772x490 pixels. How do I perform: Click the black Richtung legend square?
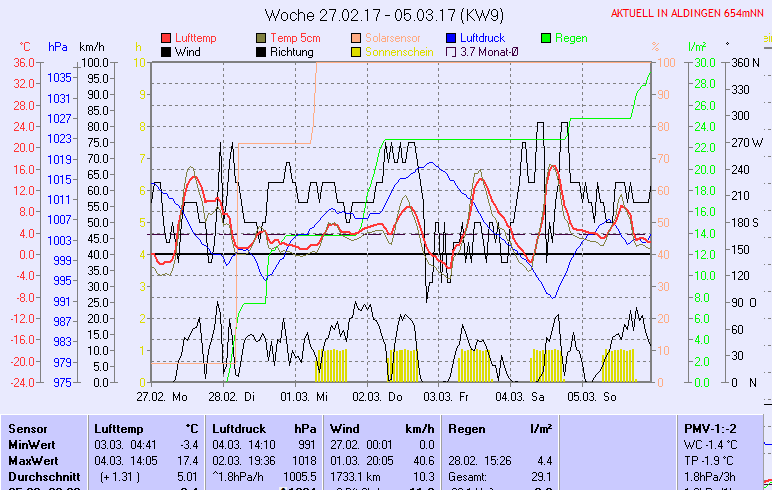pos(262,51)
